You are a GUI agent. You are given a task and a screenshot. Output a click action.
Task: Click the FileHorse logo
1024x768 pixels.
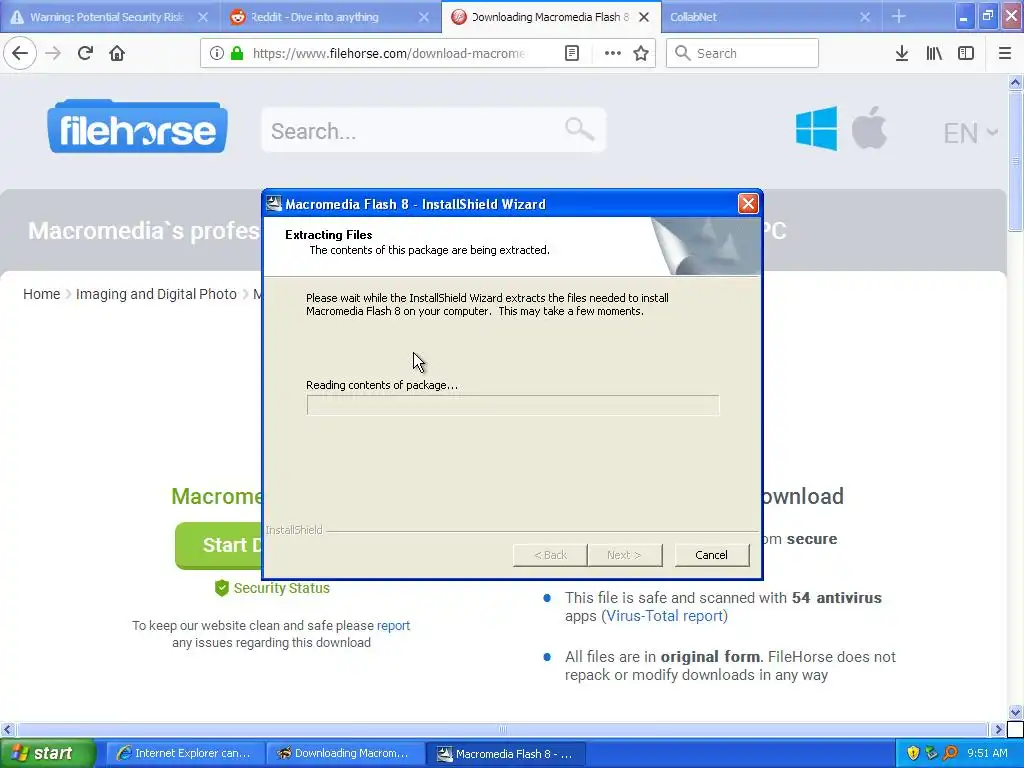pyautogui.click(x=137, y=127)
